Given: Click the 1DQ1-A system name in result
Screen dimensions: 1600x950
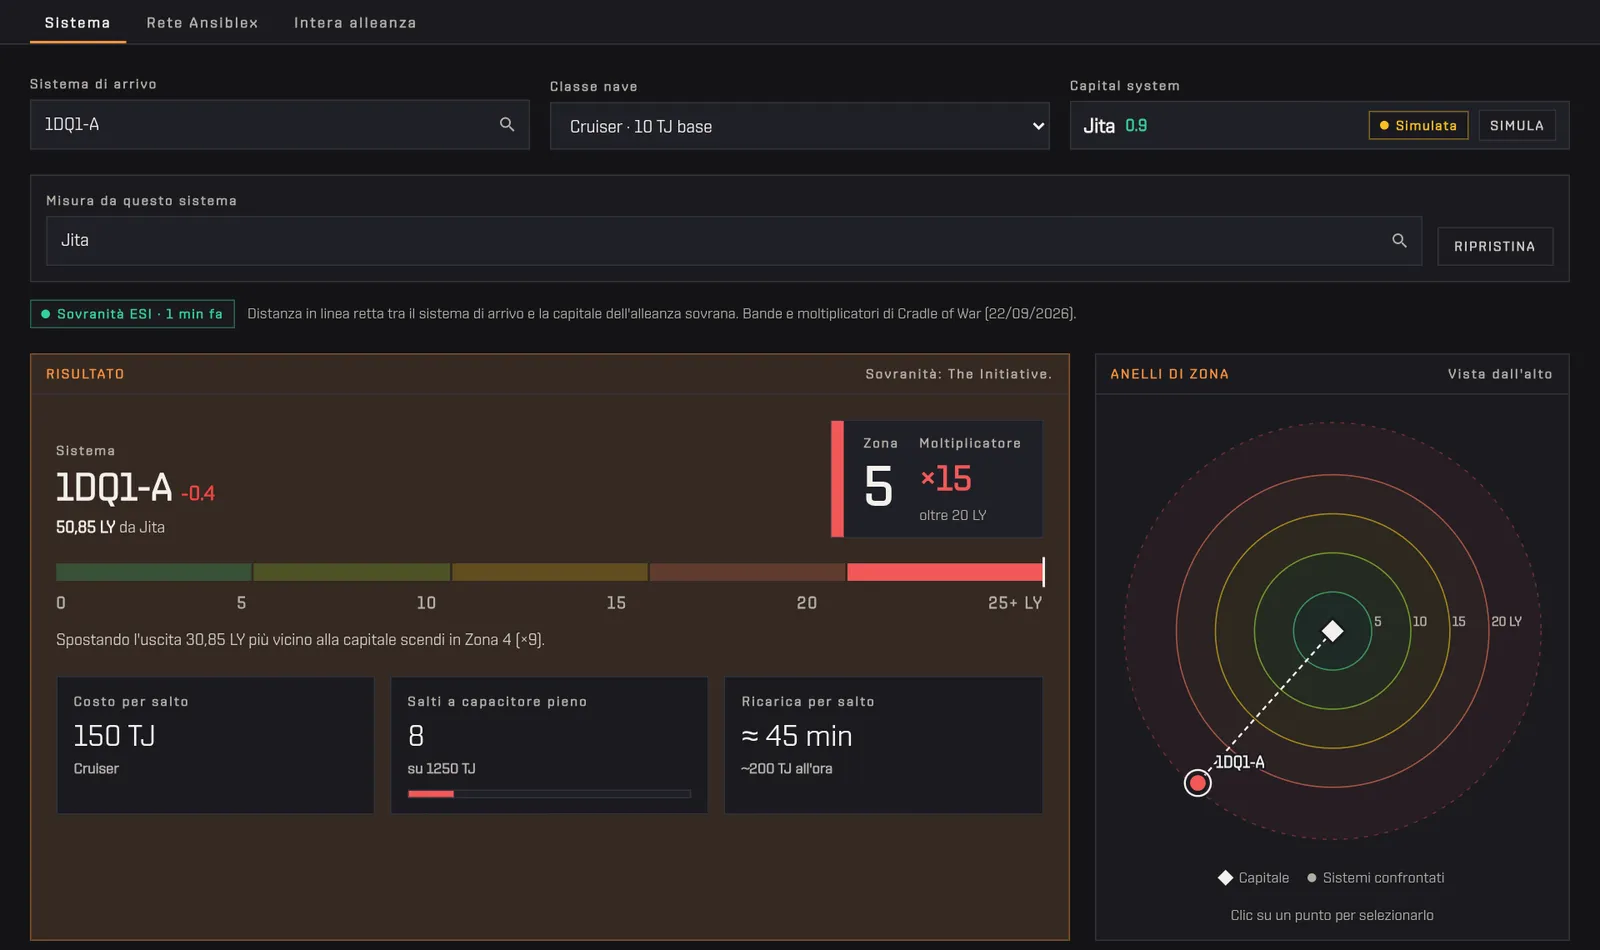Looking at the screenshot, I should pos(114,487).
